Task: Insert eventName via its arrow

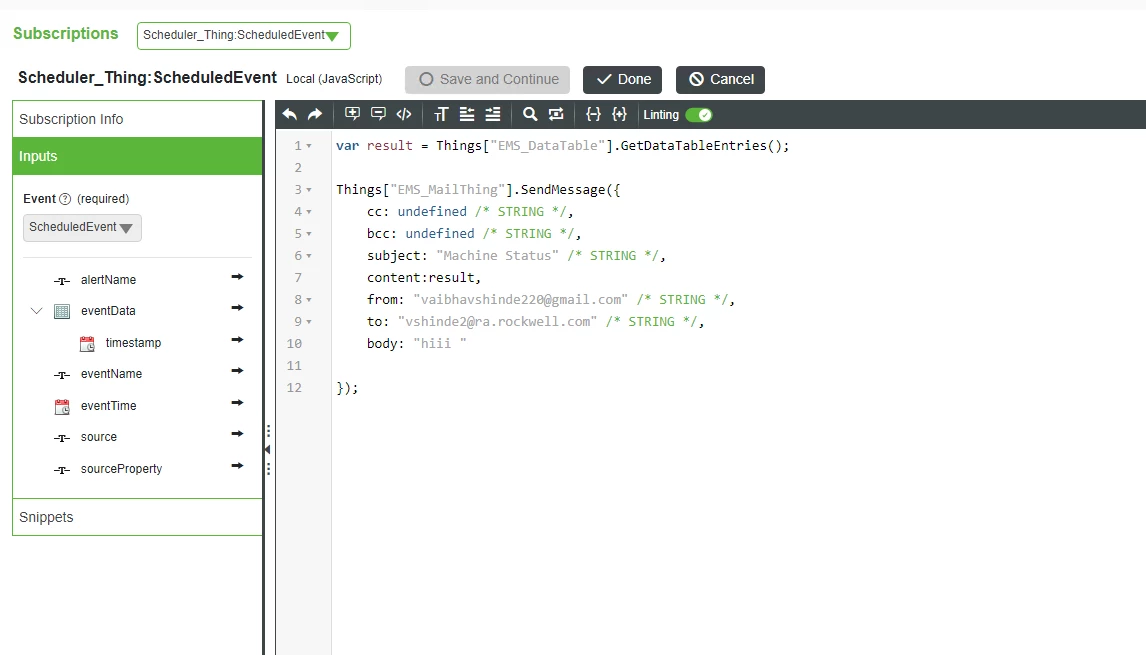Action: 237,371
